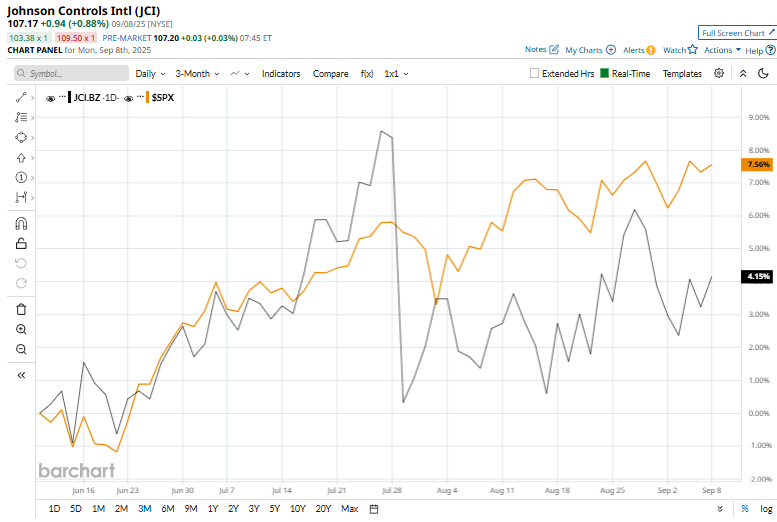Toggle the magnet snap mode
This screenshot has height=522, width=777.
(x=21, y=224)
